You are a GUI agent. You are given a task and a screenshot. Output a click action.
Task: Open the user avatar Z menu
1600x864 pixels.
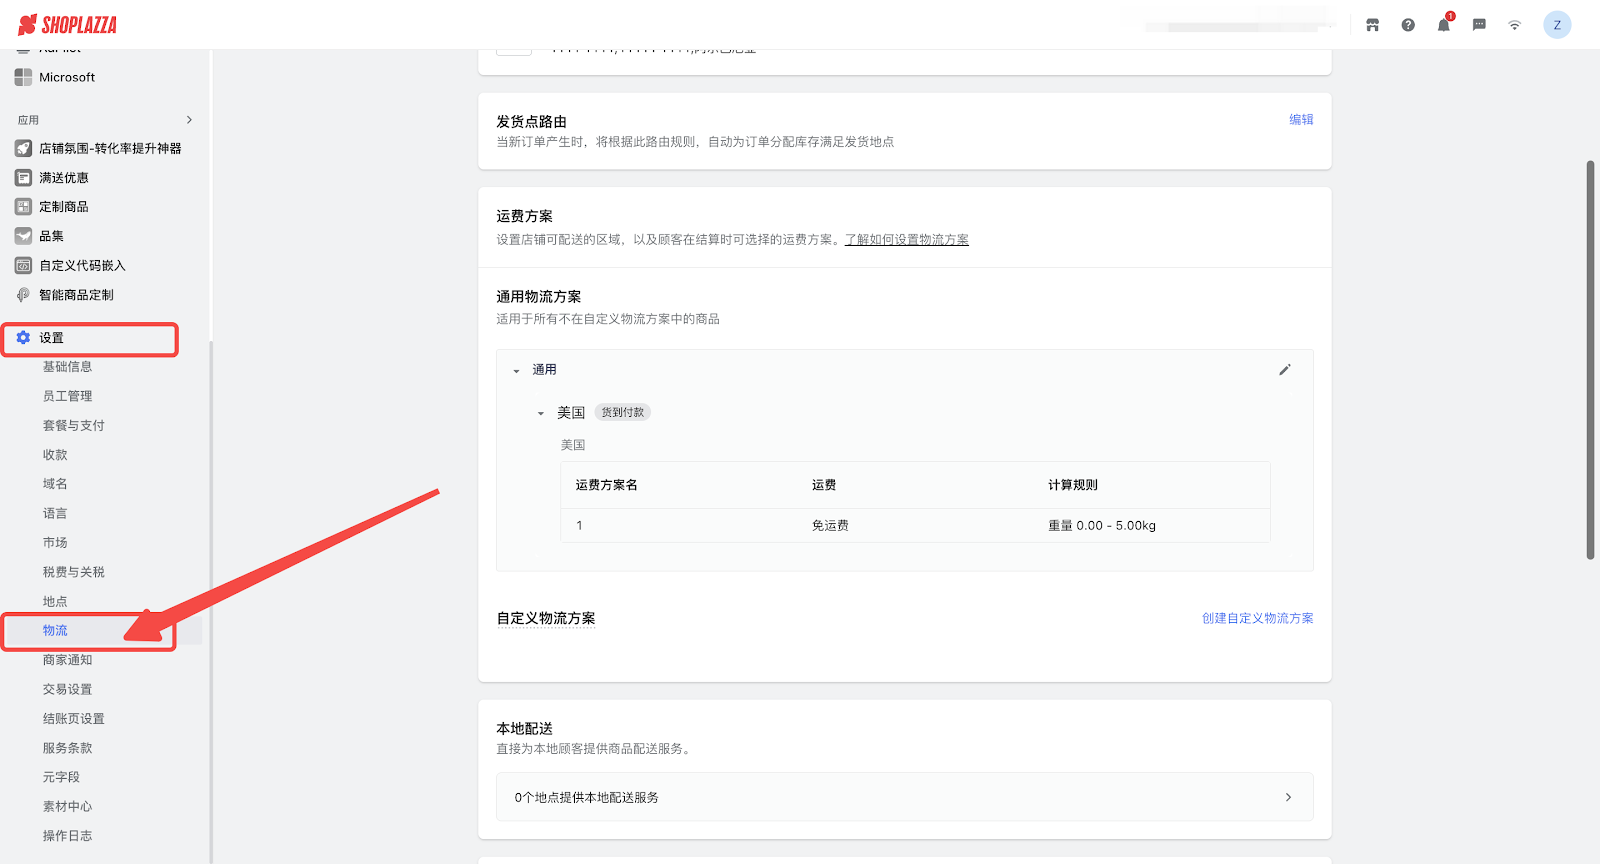coord(1556,25)
